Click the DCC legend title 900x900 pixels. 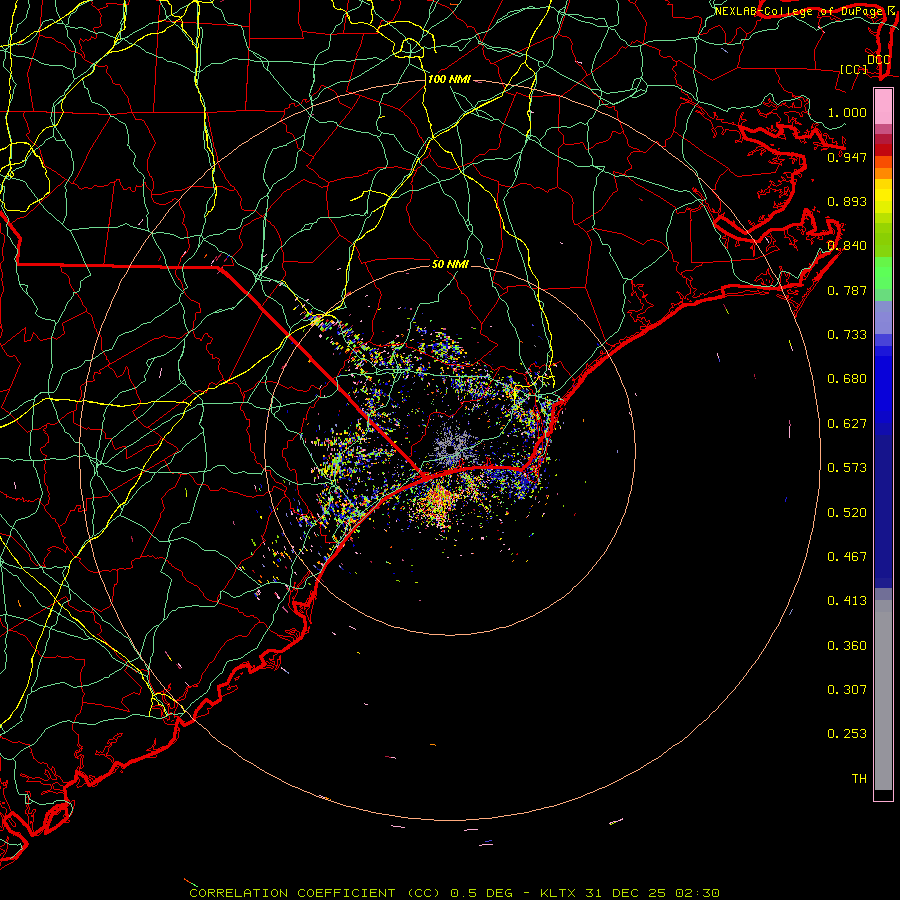878,60
